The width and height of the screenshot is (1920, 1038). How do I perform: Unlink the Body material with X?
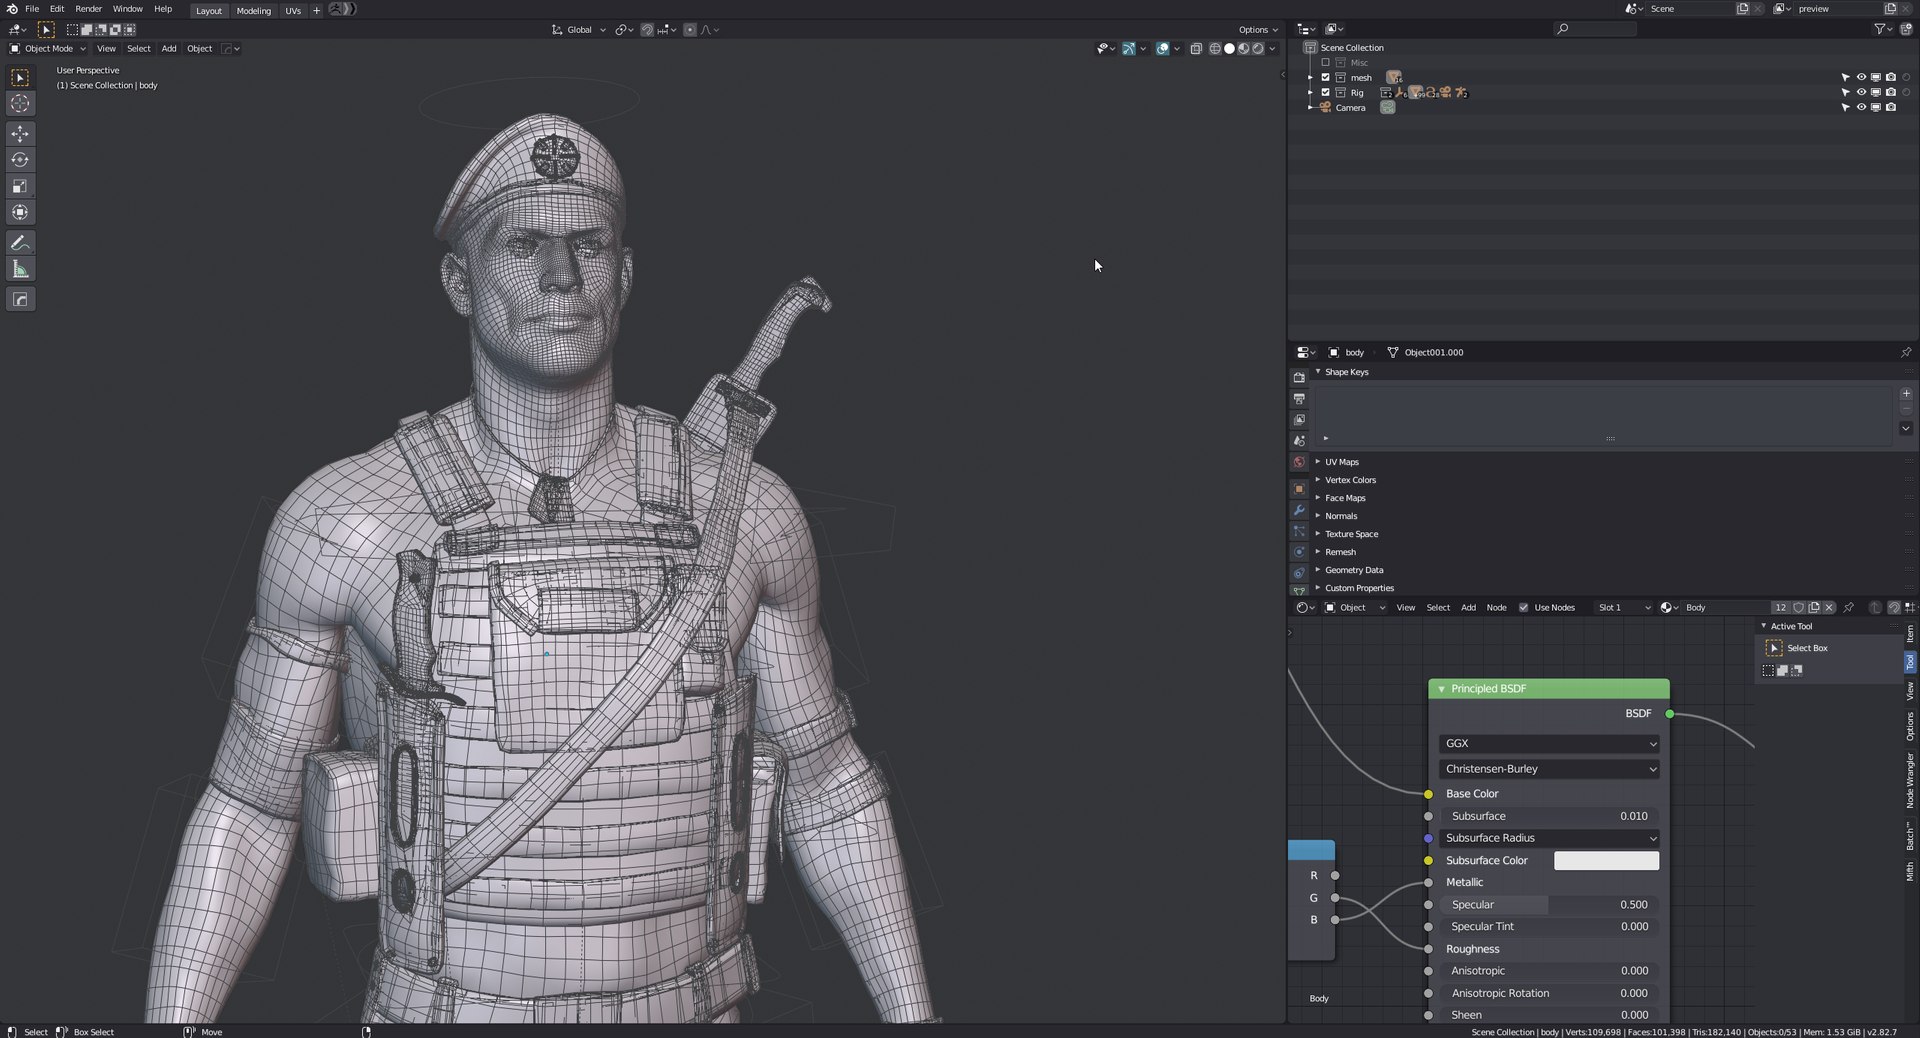click(x=1829, y=608)
